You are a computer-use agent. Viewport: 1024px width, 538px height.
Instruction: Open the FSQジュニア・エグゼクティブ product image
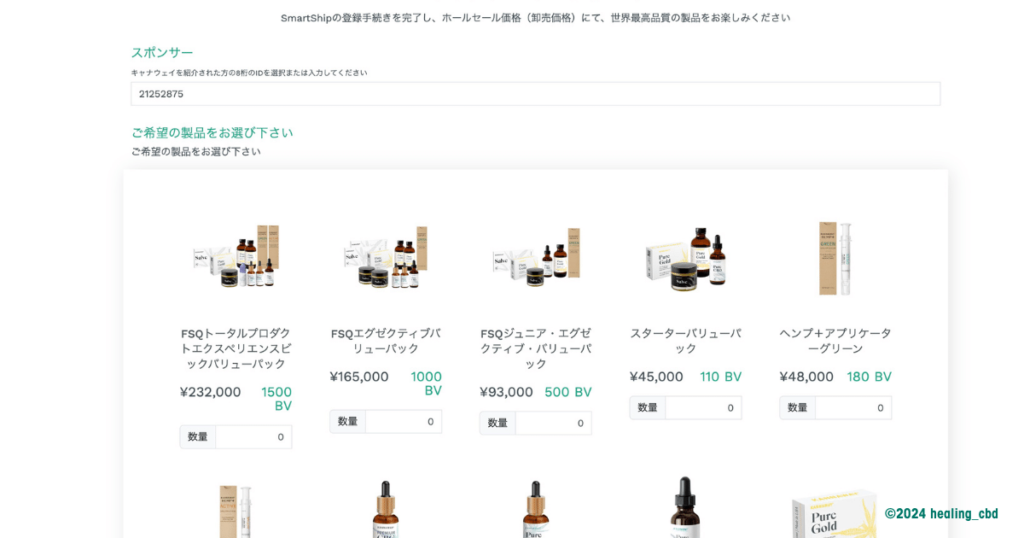pyautogui.click(x=536, y=257)
